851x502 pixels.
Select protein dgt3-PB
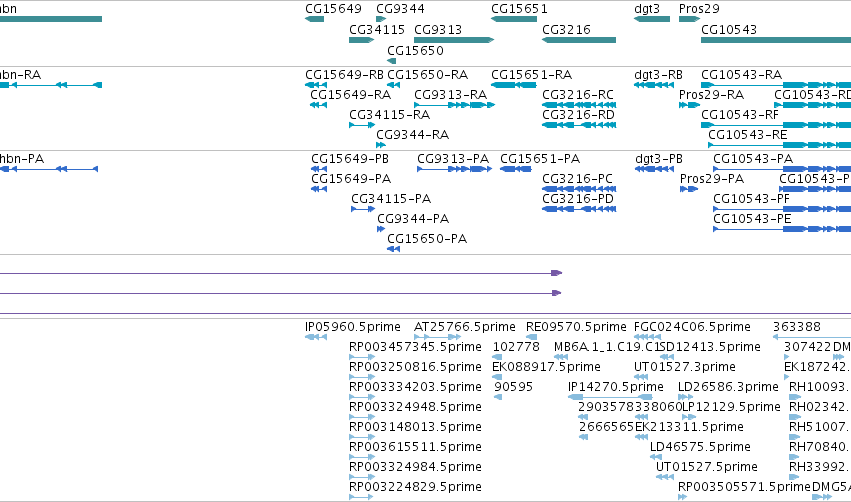[659, 158]
